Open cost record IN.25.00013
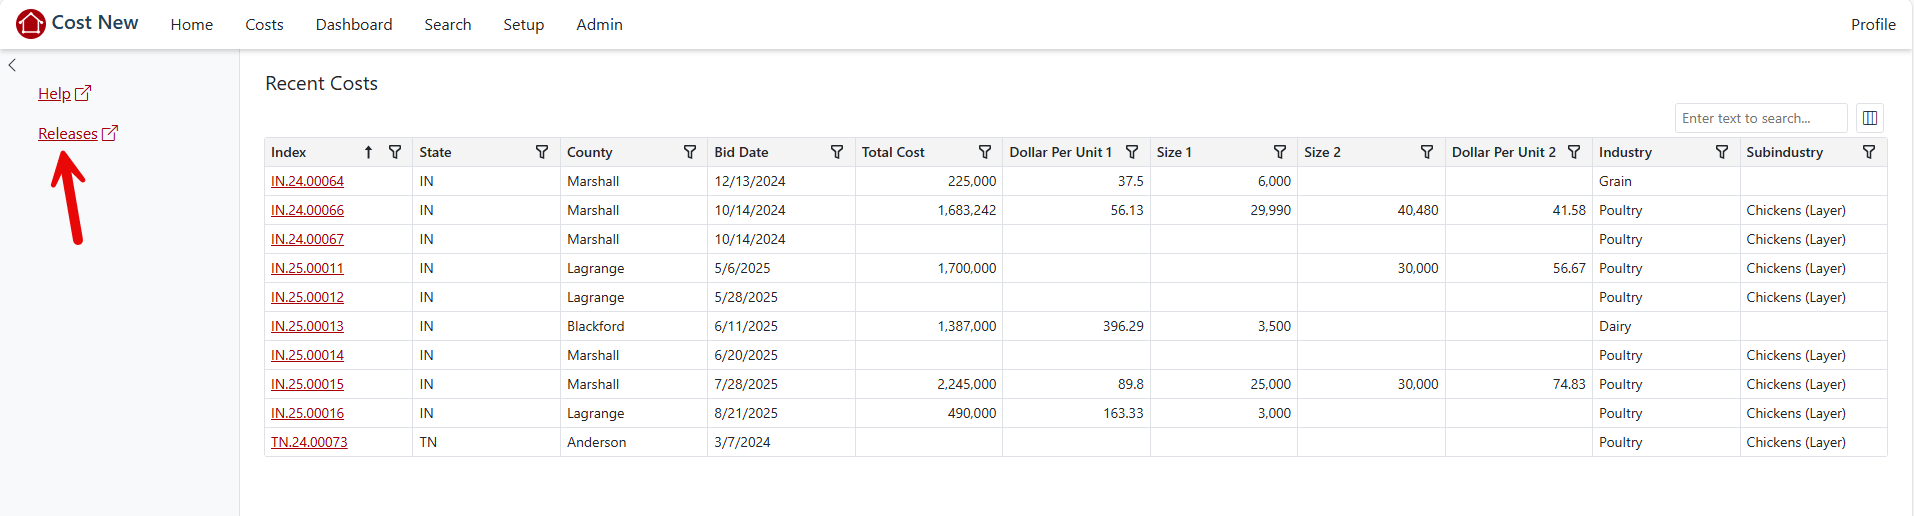Viewport: 1914px width, 516px height. click(307, 326)
